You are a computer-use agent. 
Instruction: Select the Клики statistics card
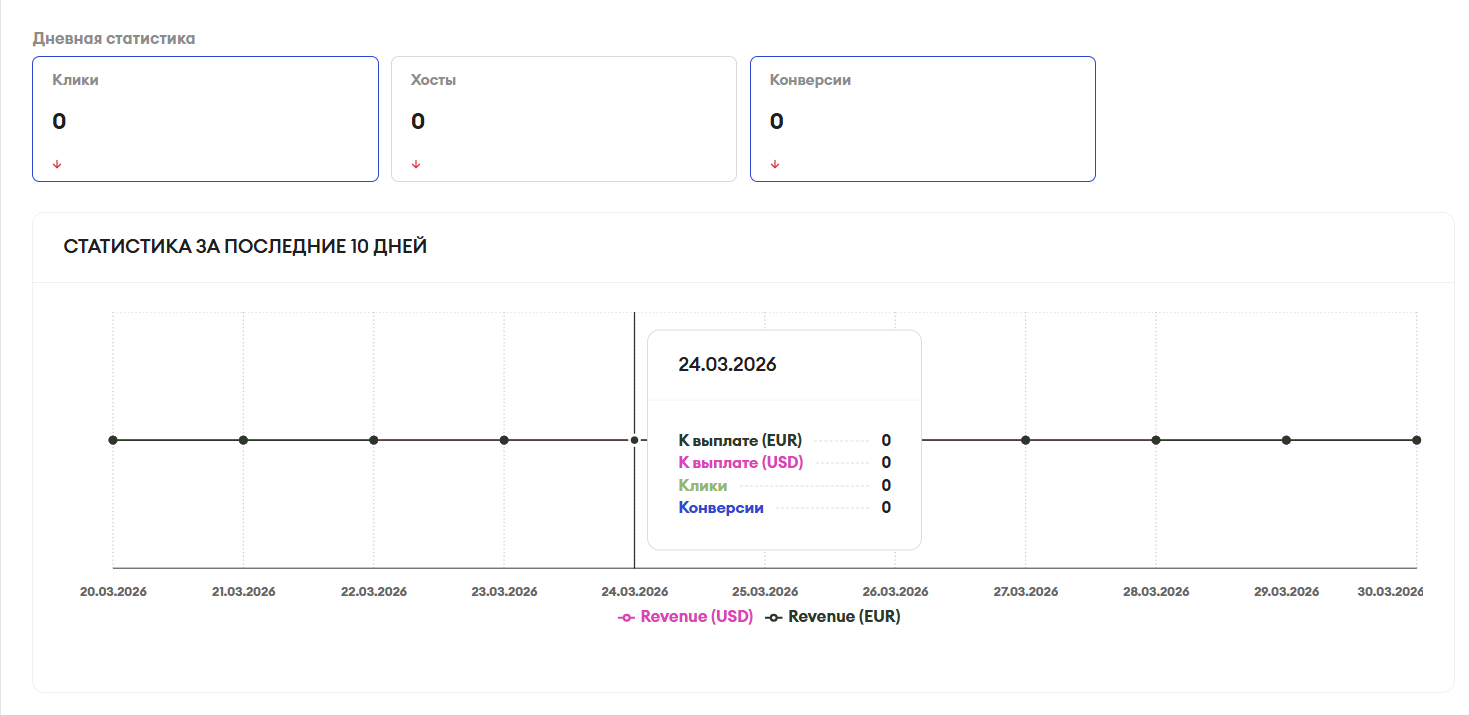[205, 119]
